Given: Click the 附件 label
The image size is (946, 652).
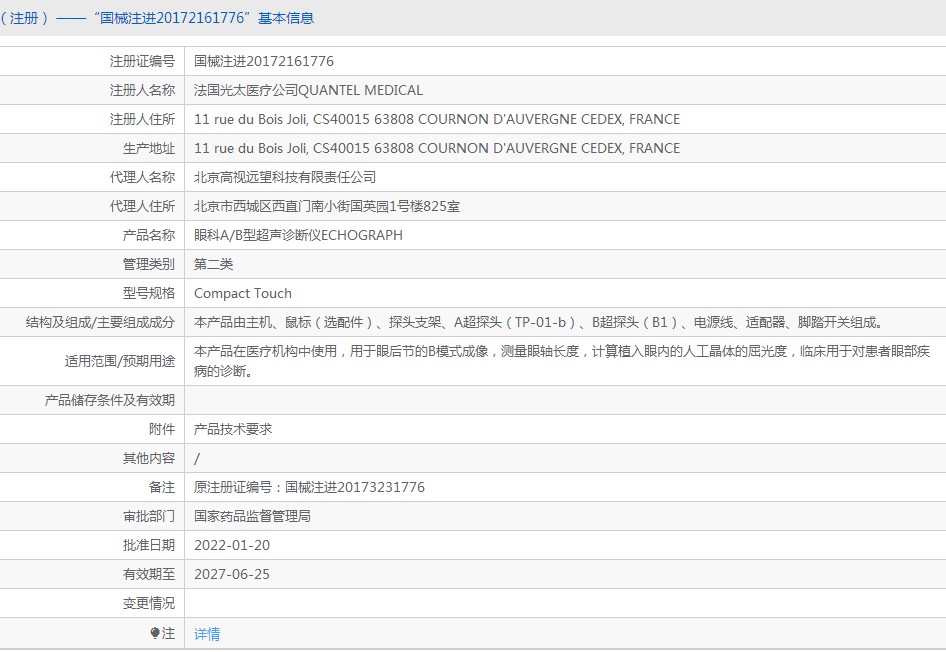Looking at the screenshot, I should (162, 429).
